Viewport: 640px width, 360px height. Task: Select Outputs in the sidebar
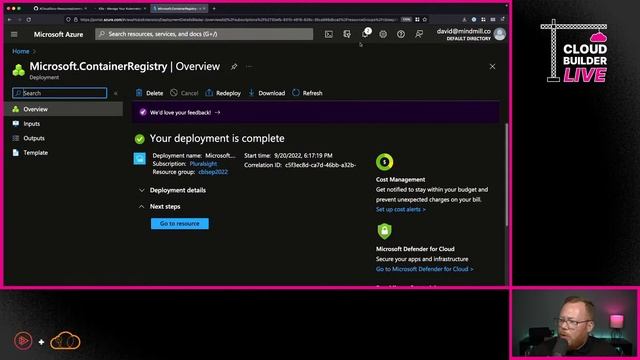click(x=64, y=138)
